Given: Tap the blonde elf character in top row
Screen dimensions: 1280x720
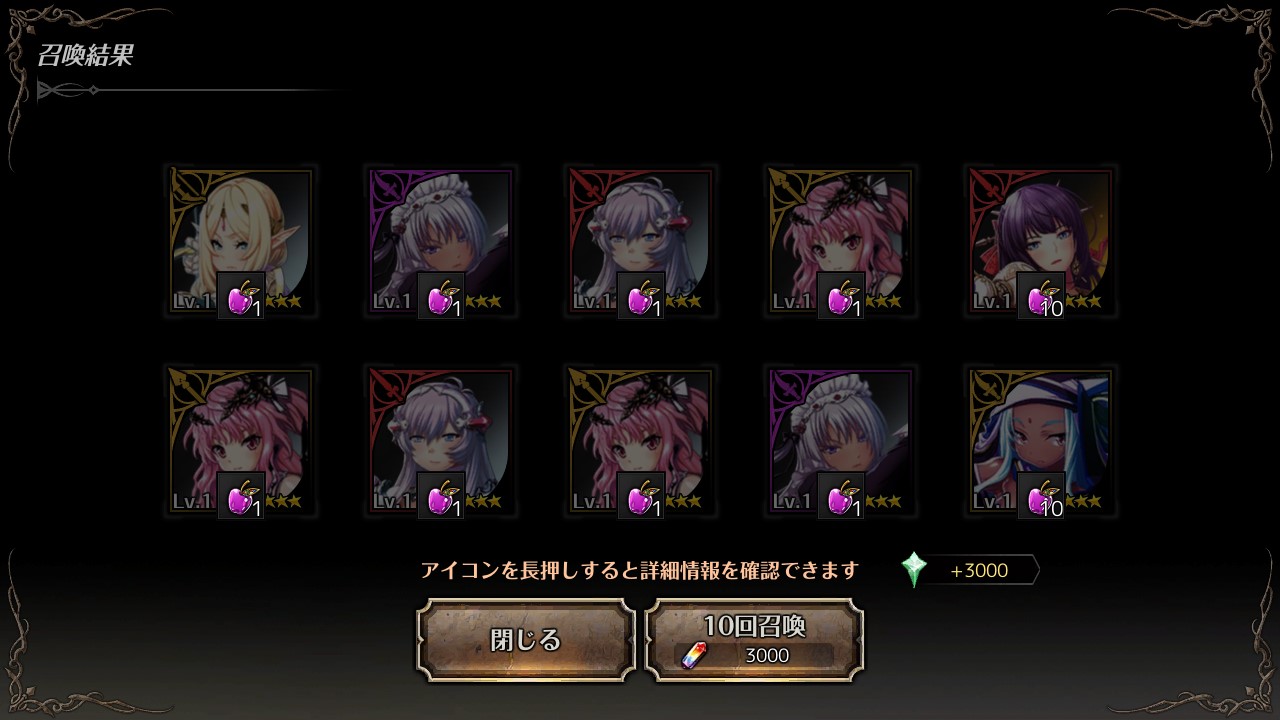Looking at the screenshot, I should click(x=241, y=242).
